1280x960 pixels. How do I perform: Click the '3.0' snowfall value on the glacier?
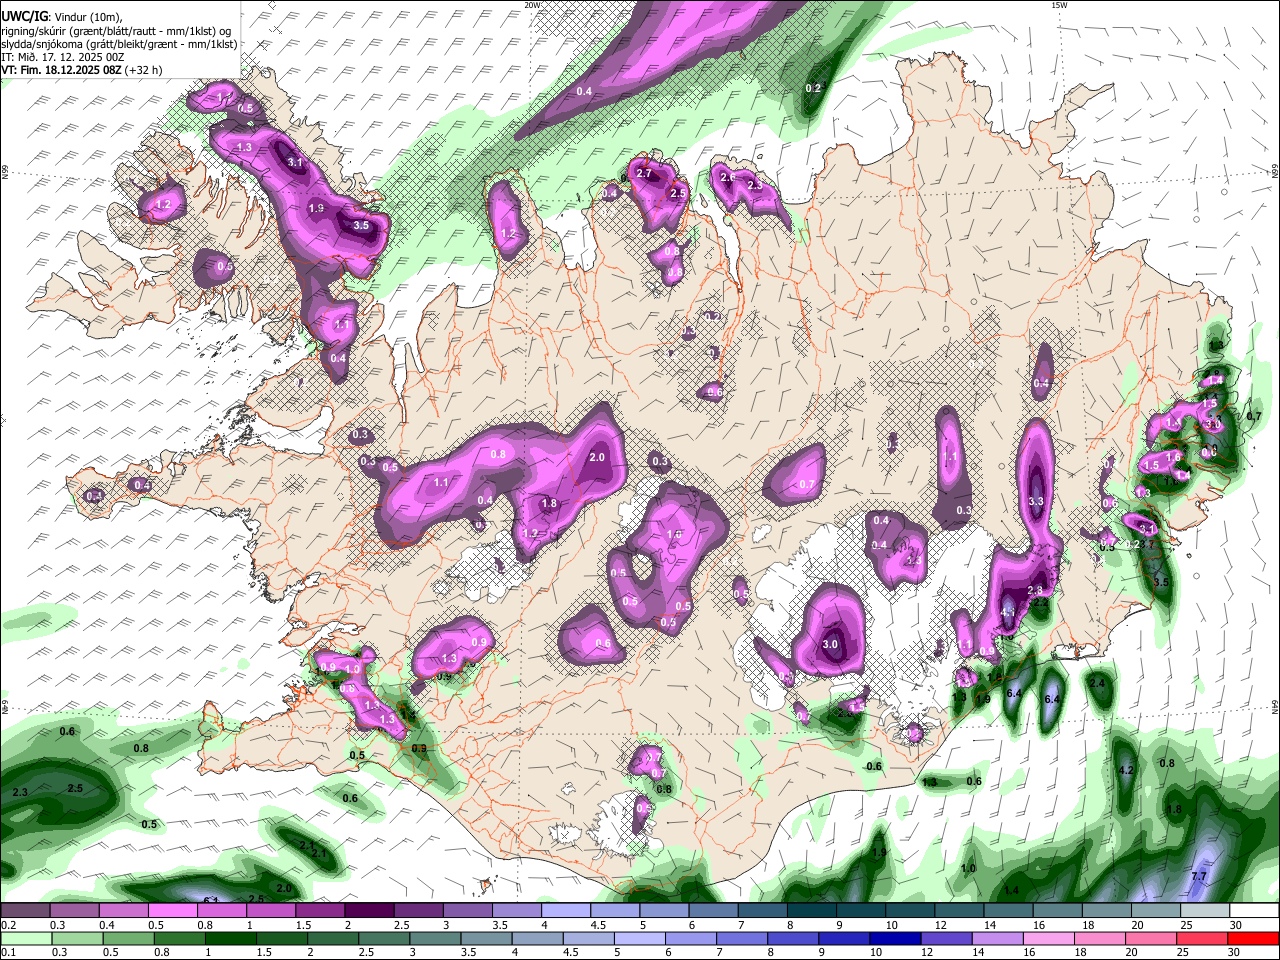[830, 645]
